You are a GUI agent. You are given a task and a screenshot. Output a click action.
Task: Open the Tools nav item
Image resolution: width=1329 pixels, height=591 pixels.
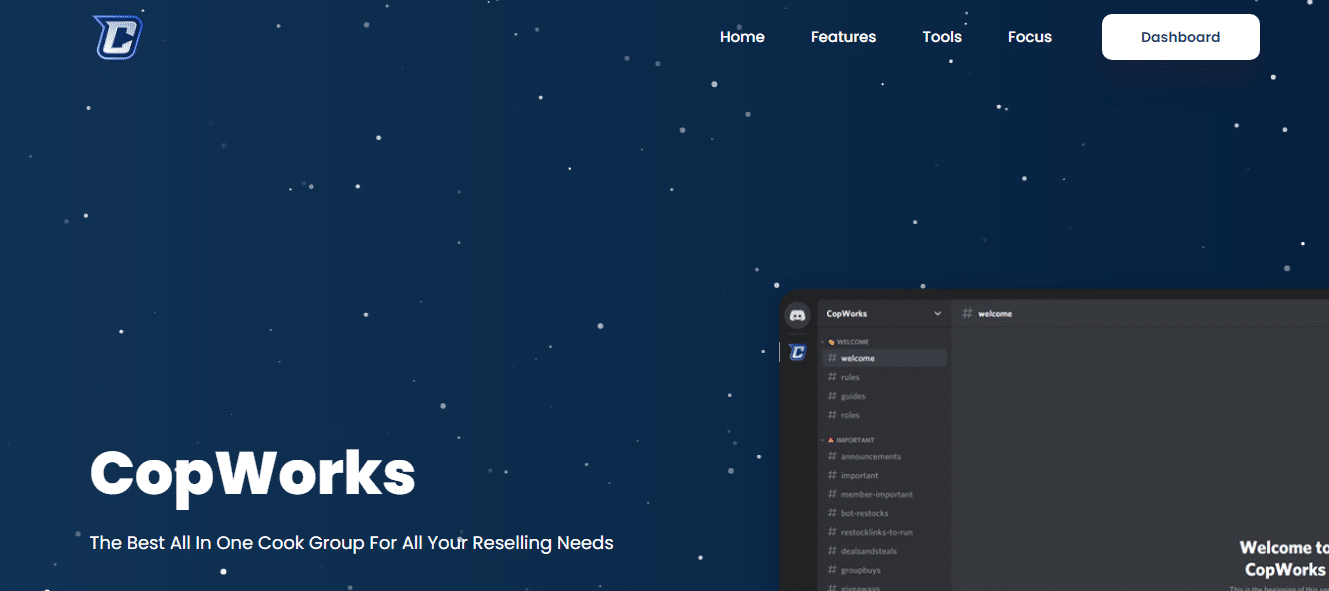pos(942,37)
